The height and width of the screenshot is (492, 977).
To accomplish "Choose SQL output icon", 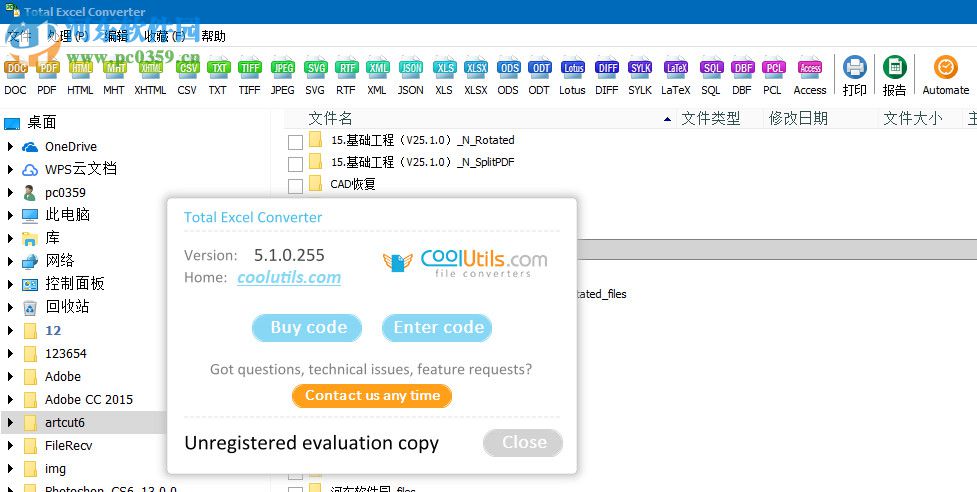I will tap(711, 69).
